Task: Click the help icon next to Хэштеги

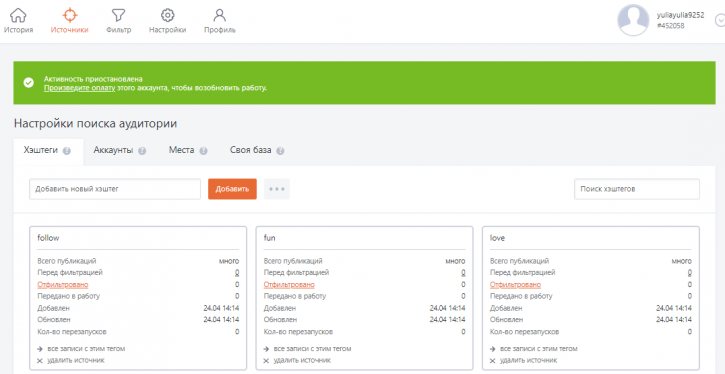Action: [x=67, y=151]
